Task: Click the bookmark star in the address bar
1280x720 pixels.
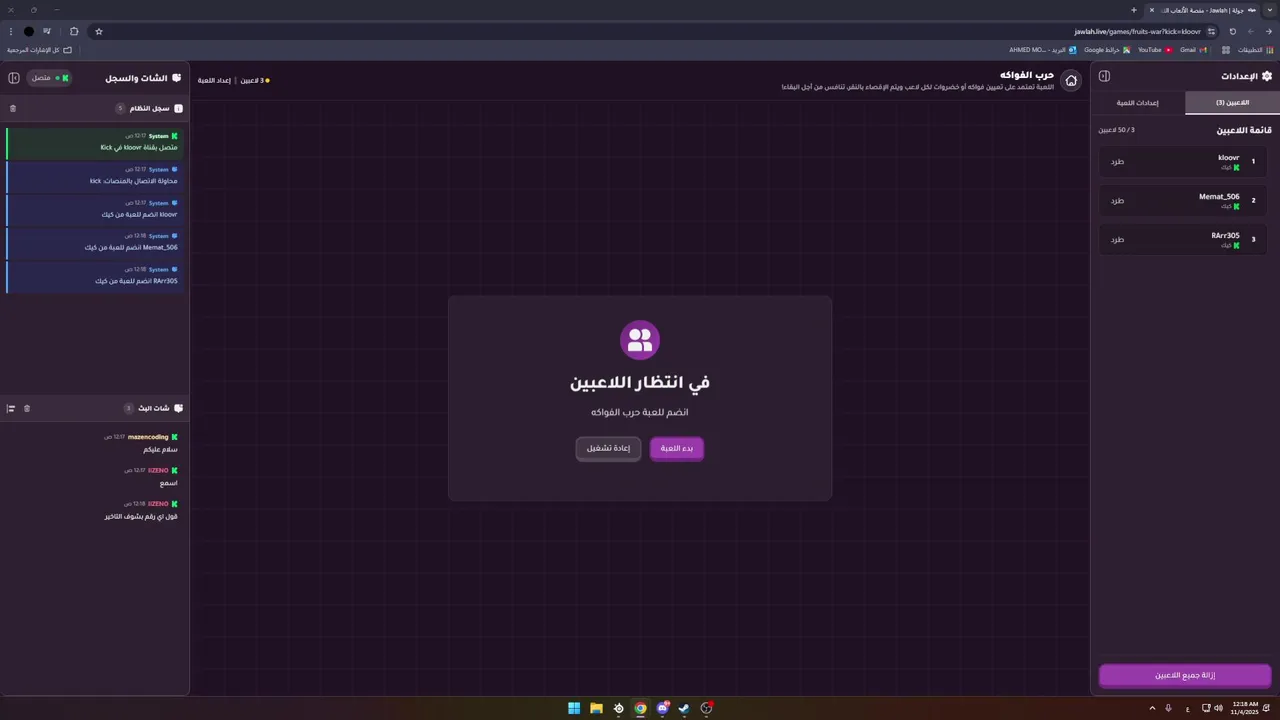Action: tap(99, 31)
